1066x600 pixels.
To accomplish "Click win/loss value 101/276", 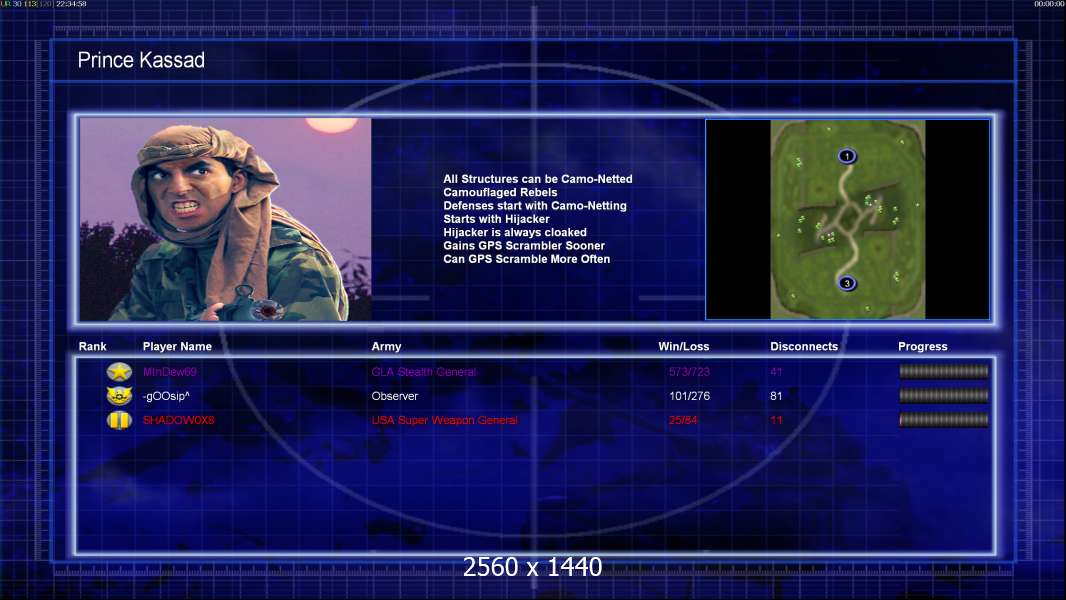I will pos(689,396).
